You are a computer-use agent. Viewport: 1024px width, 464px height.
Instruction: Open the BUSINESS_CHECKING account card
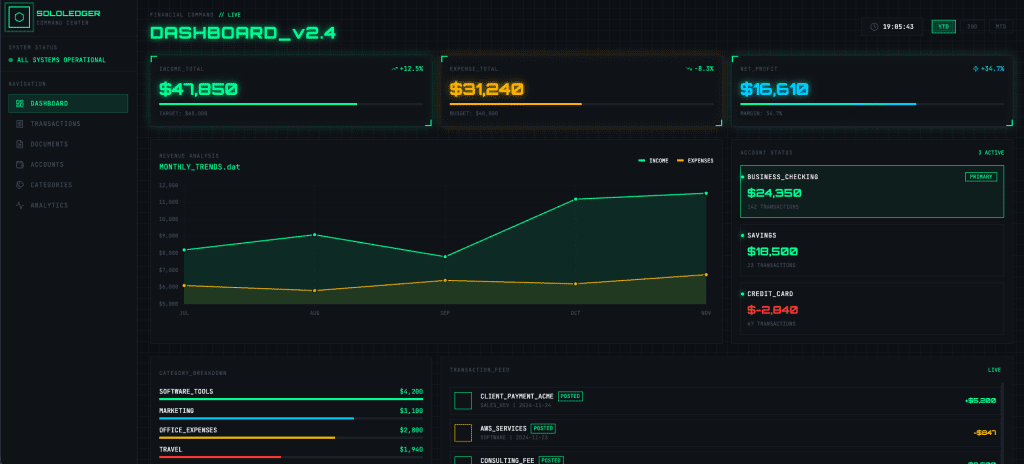pyautogui.click(x=870, y=191)
